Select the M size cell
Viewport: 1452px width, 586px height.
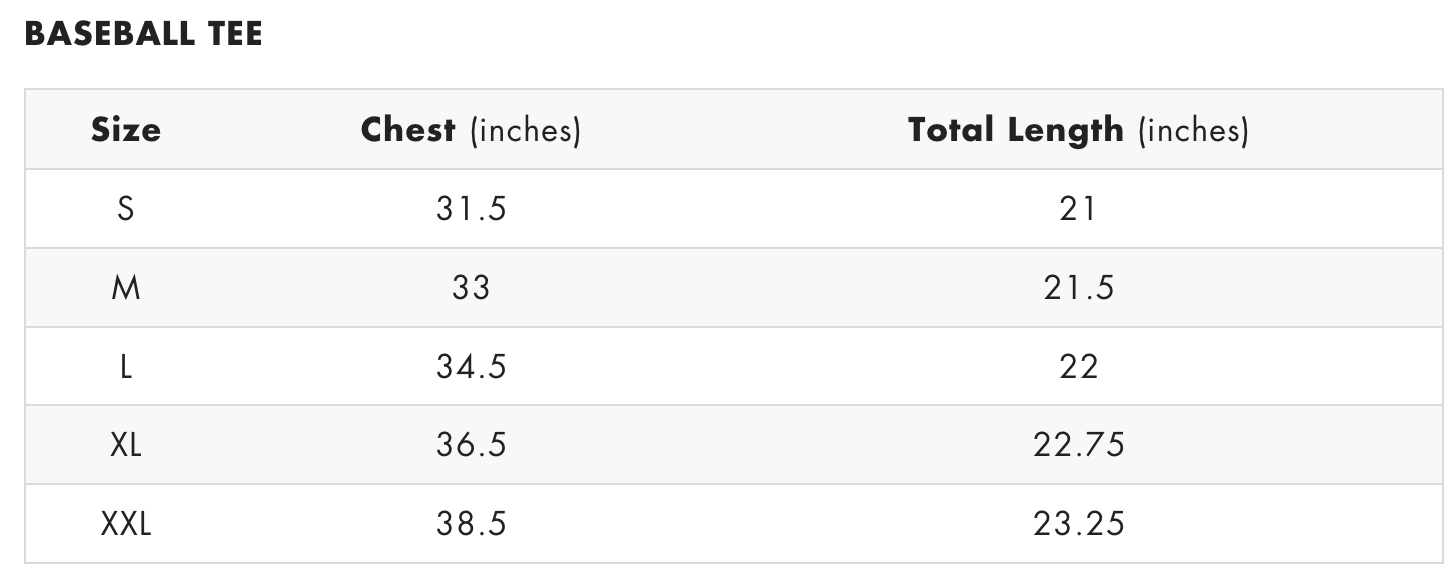(126, 288)
